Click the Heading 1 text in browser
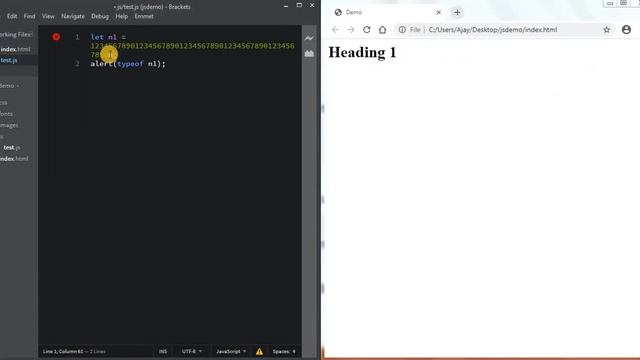Viewport: 640px width, 360px height. click(362, 52)
